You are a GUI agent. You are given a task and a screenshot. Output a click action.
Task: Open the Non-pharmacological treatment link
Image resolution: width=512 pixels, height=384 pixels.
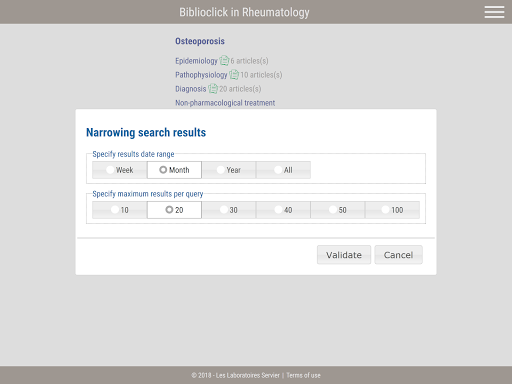coord(225,103)
